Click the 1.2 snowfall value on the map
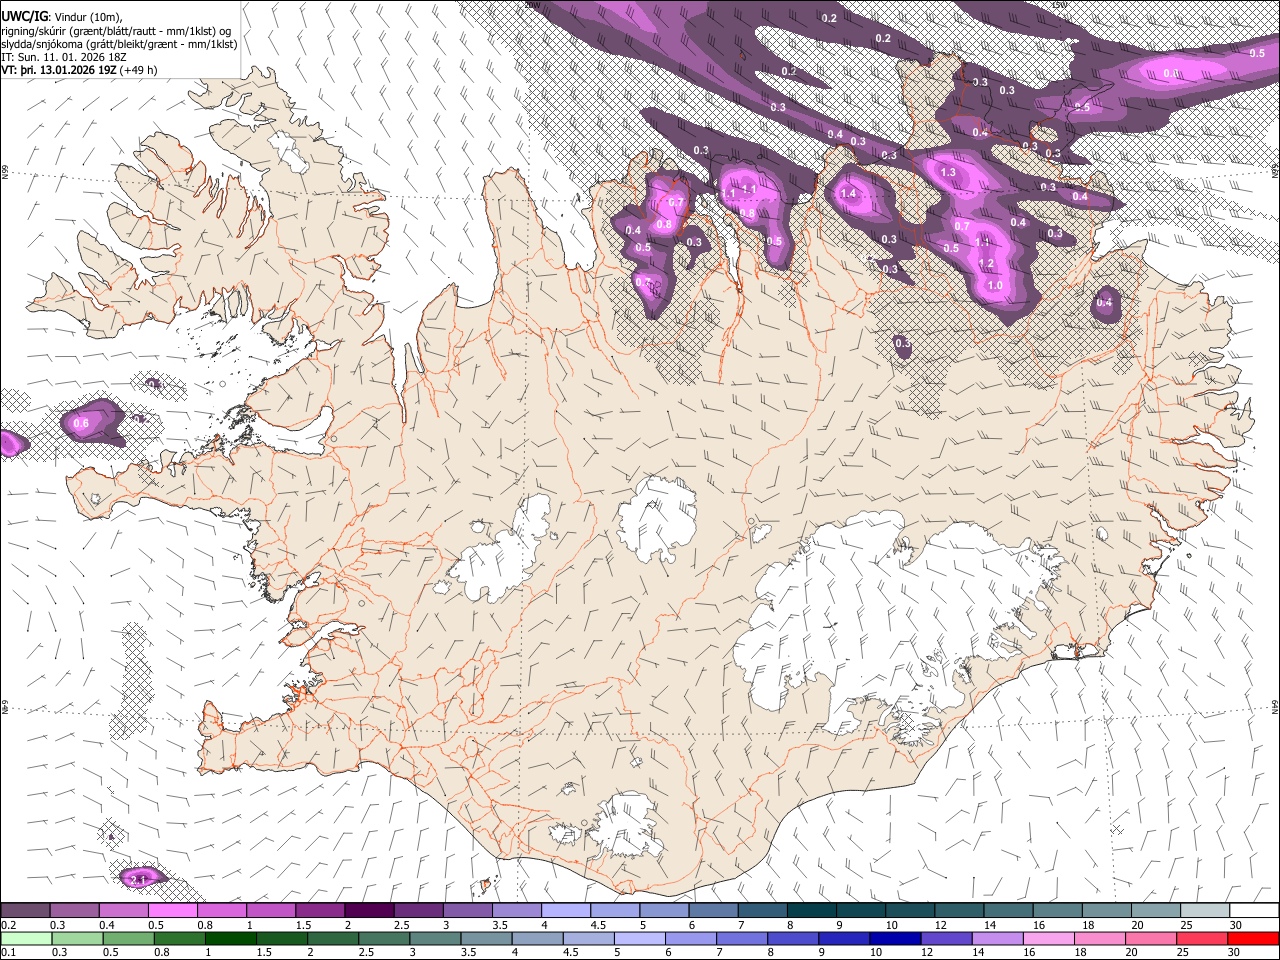The height and width of the screenshot is (960, 1280). [986, 263]
